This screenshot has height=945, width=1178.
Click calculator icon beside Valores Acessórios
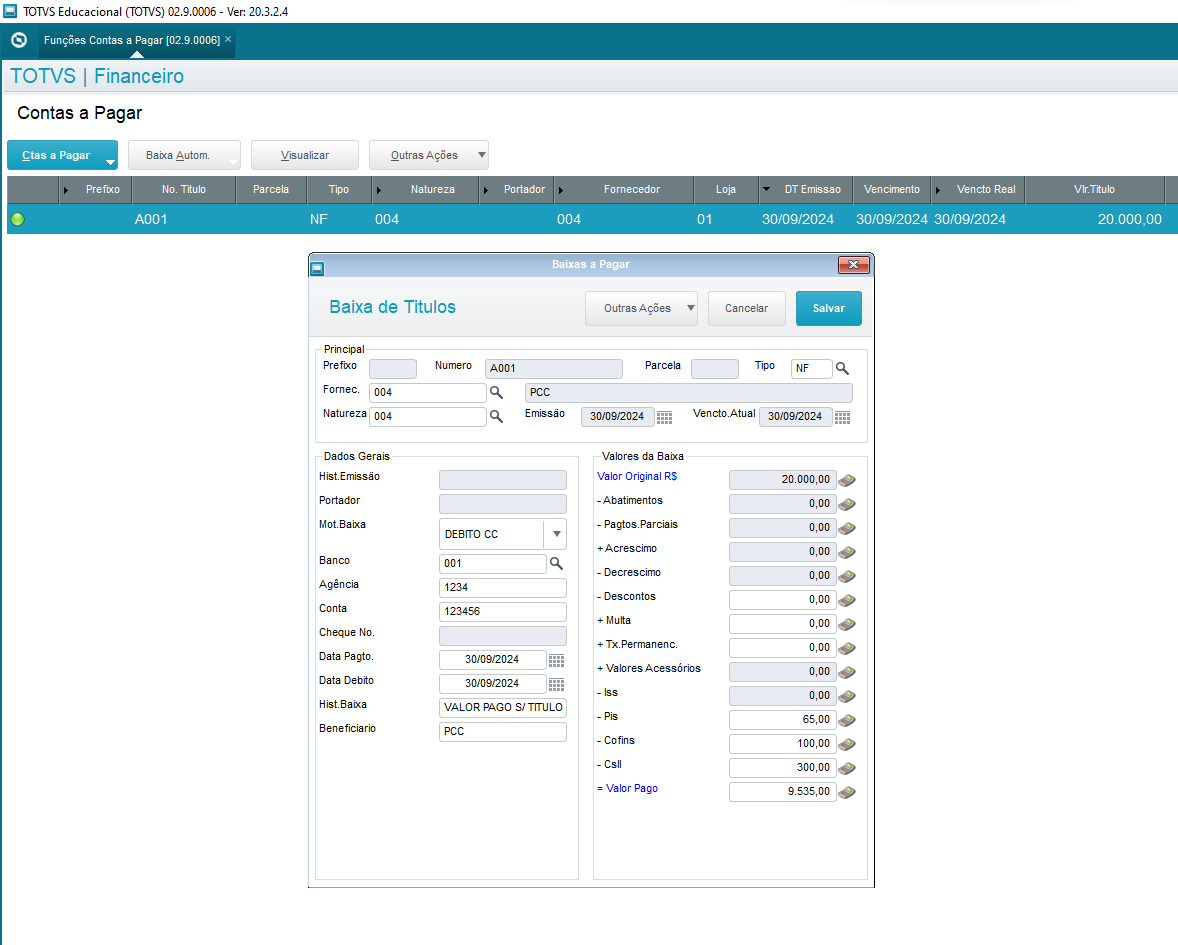click(847, 672)
